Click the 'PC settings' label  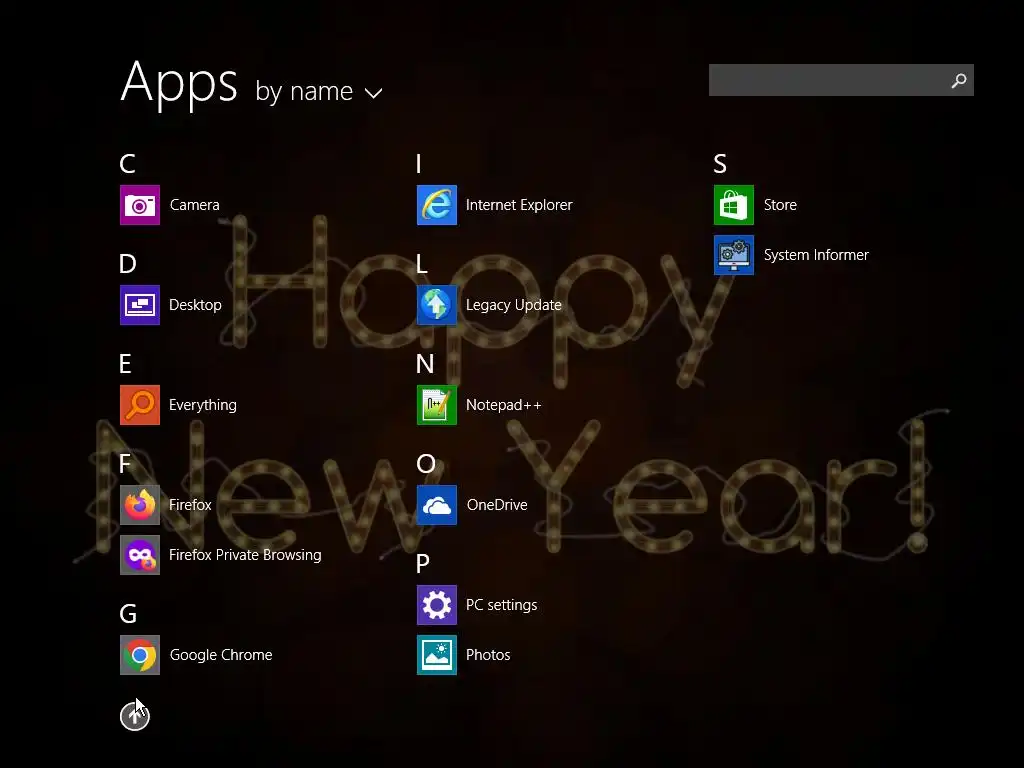pyautogui.click(x=502, y=605)
